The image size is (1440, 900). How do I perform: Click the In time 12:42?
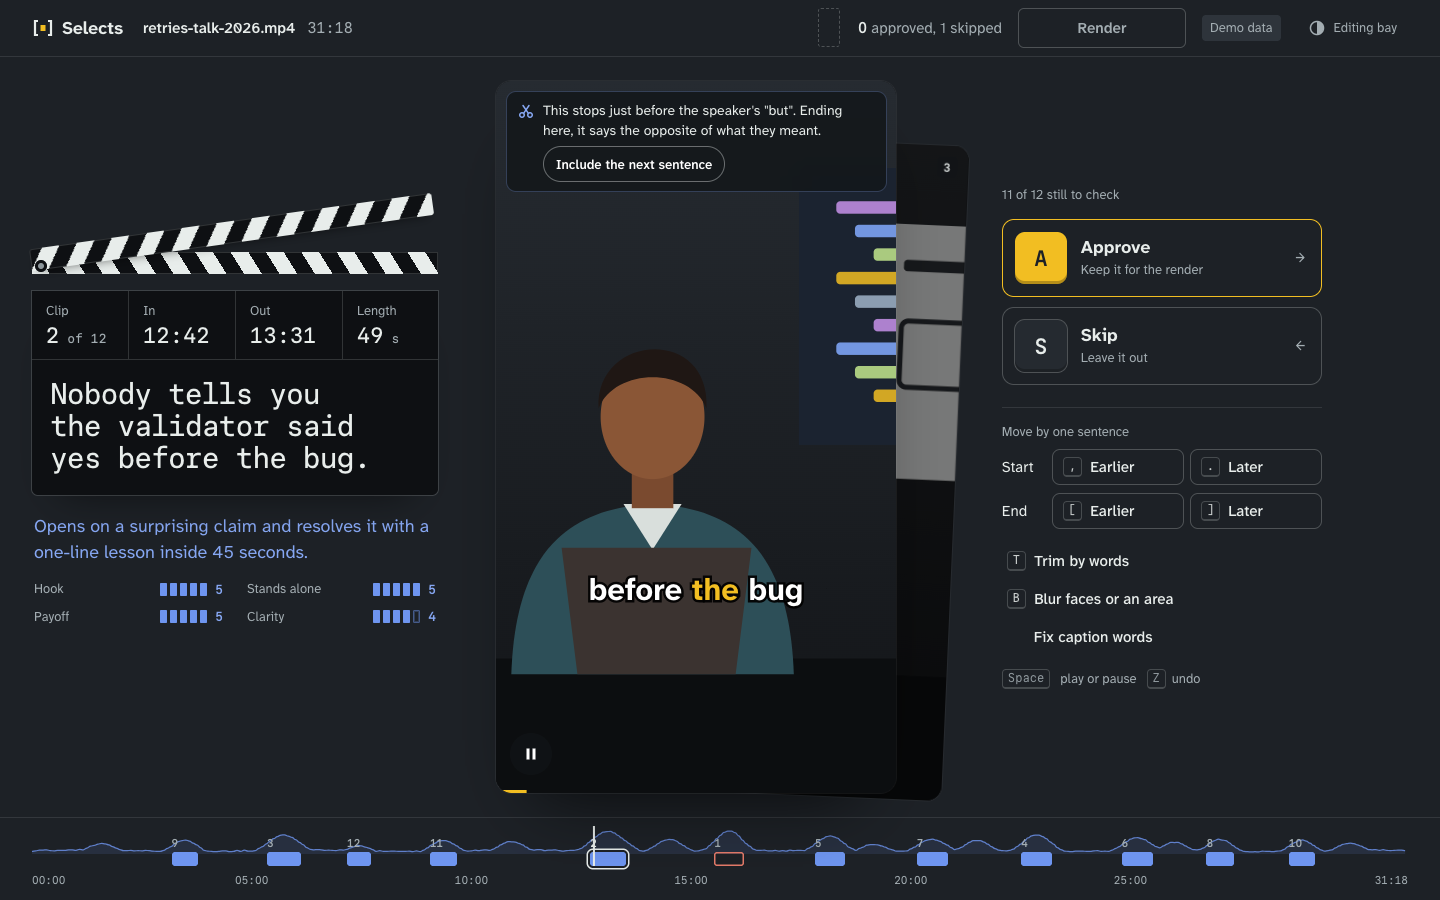point(176,336)
